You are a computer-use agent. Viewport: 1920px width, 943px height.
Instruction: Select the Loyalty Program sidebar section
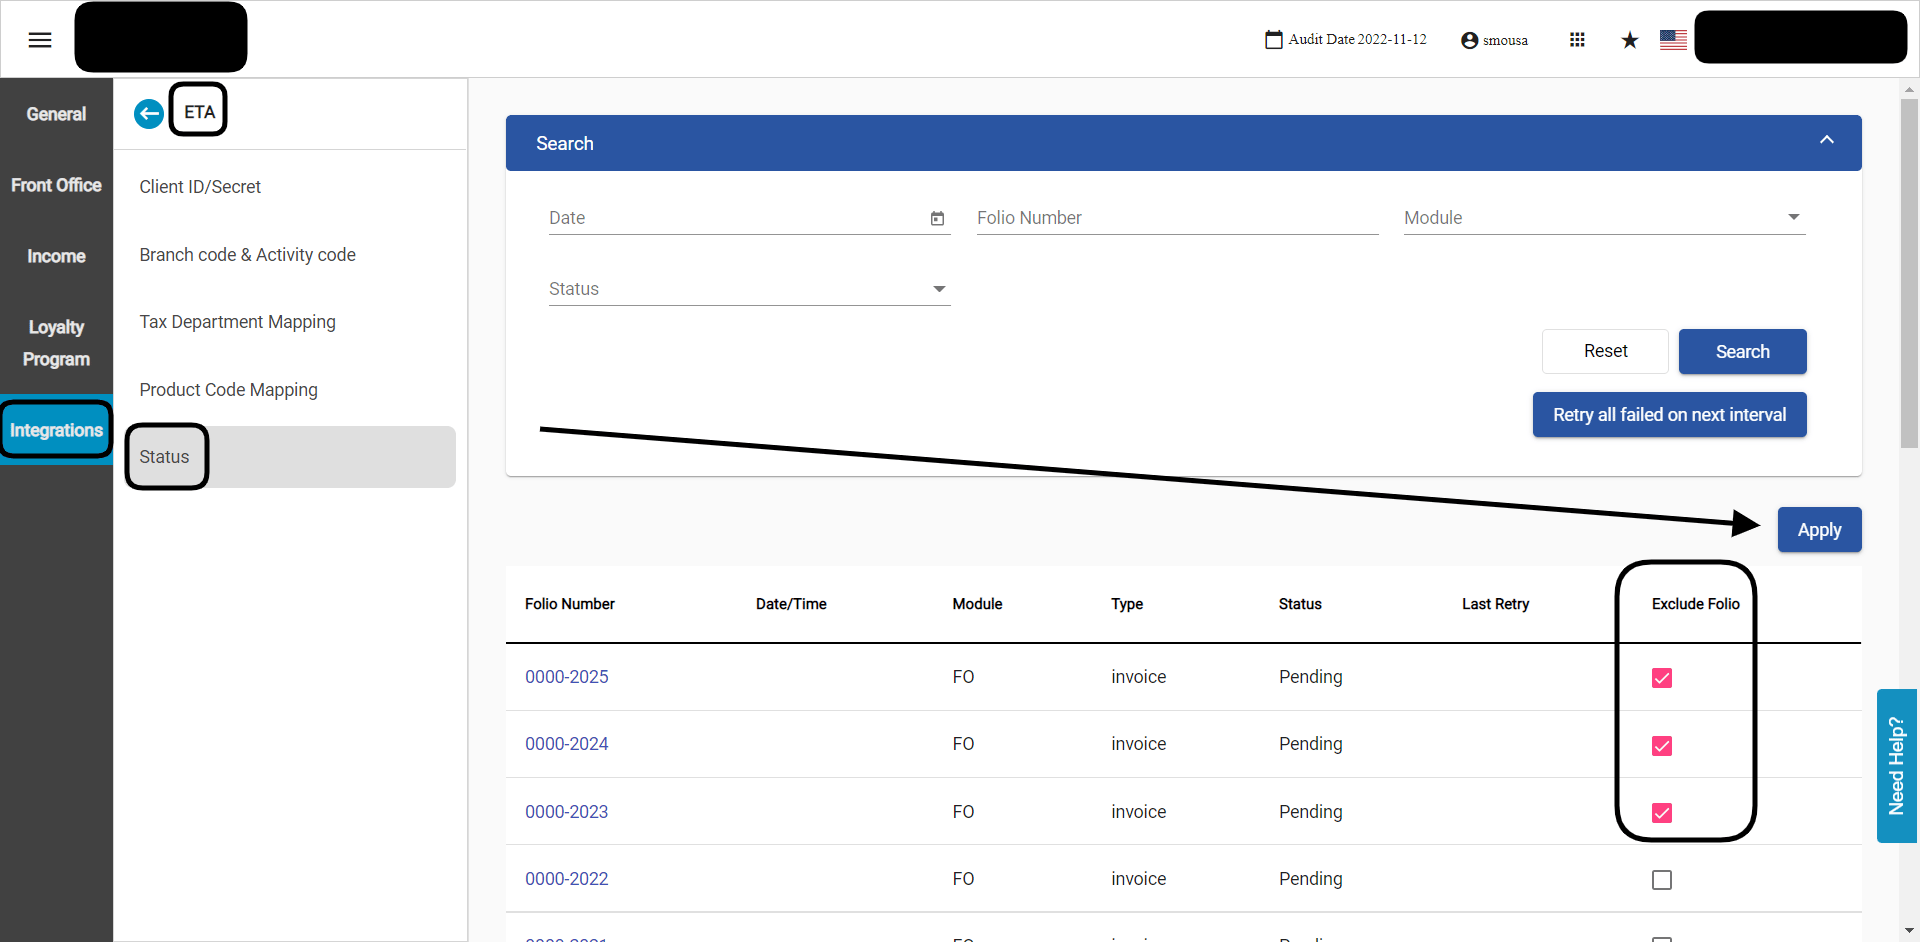(56, 343)
